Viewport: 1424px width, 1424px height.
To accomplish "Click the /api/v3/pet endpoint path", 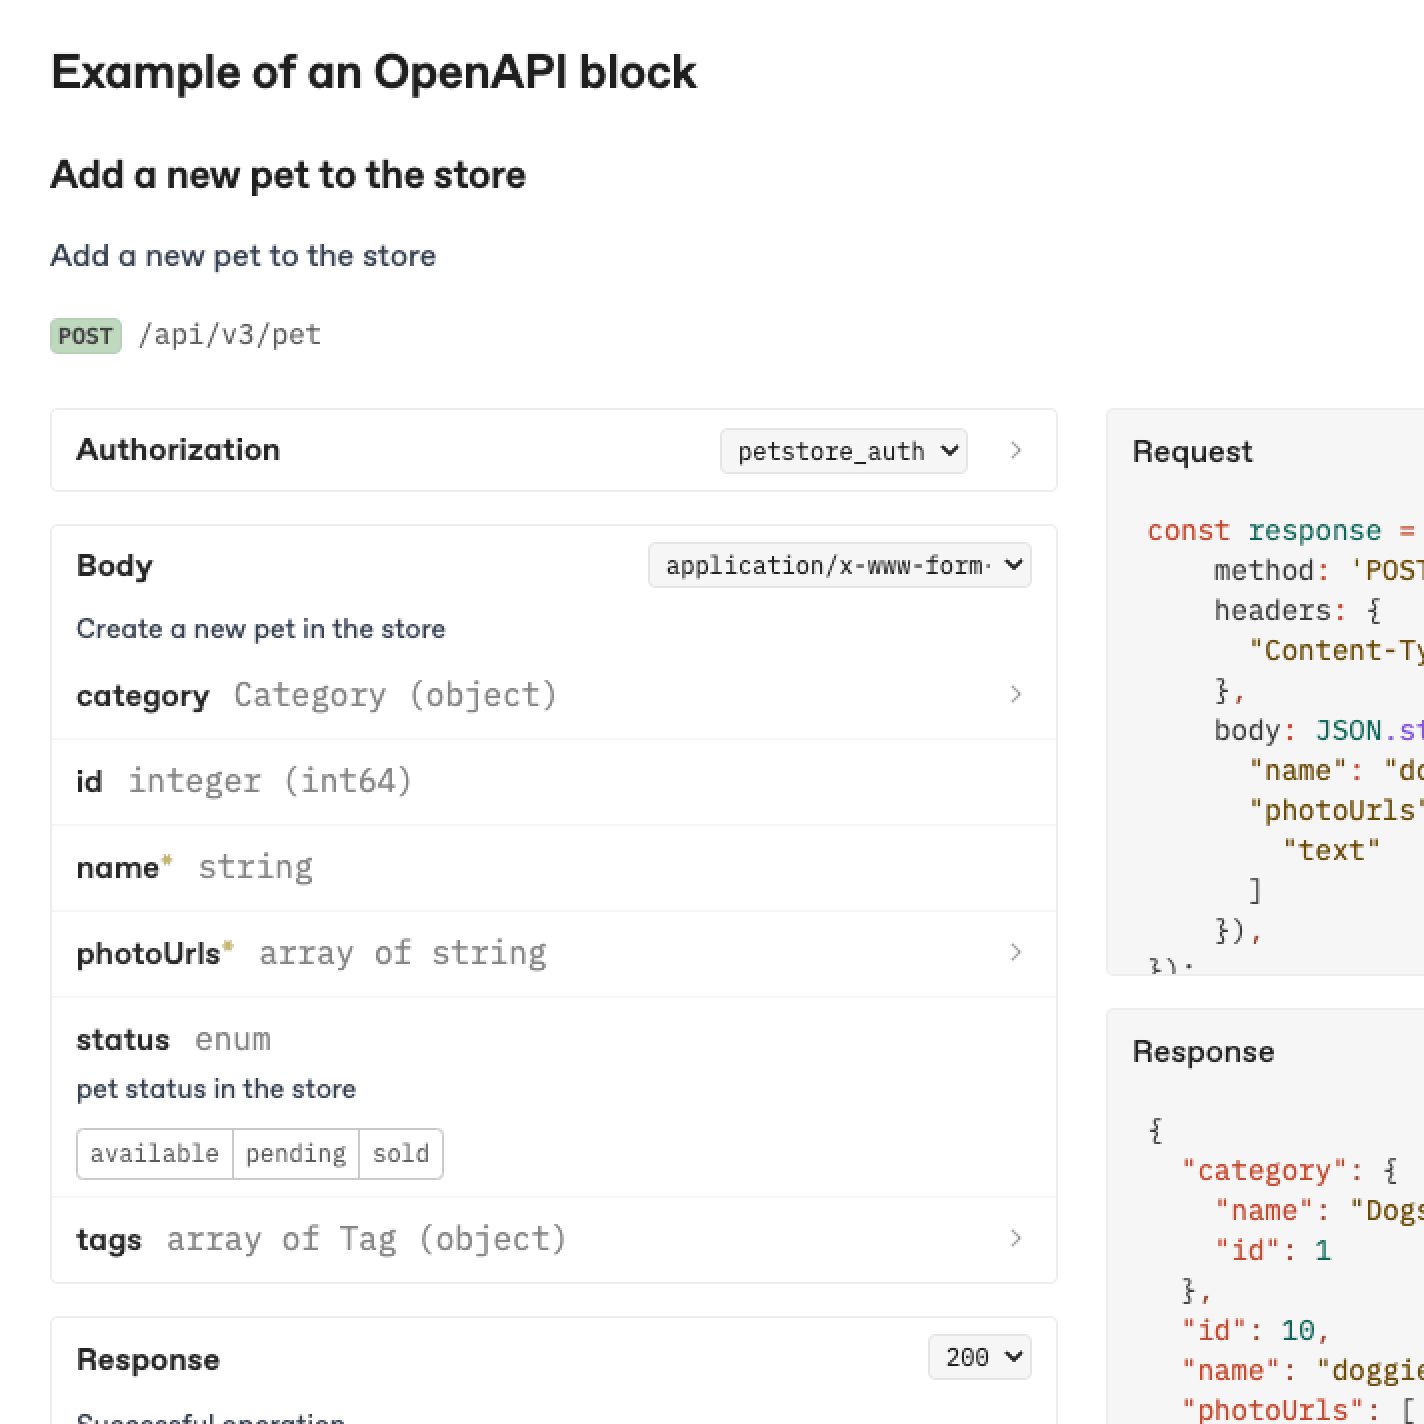I will [229, 334].
